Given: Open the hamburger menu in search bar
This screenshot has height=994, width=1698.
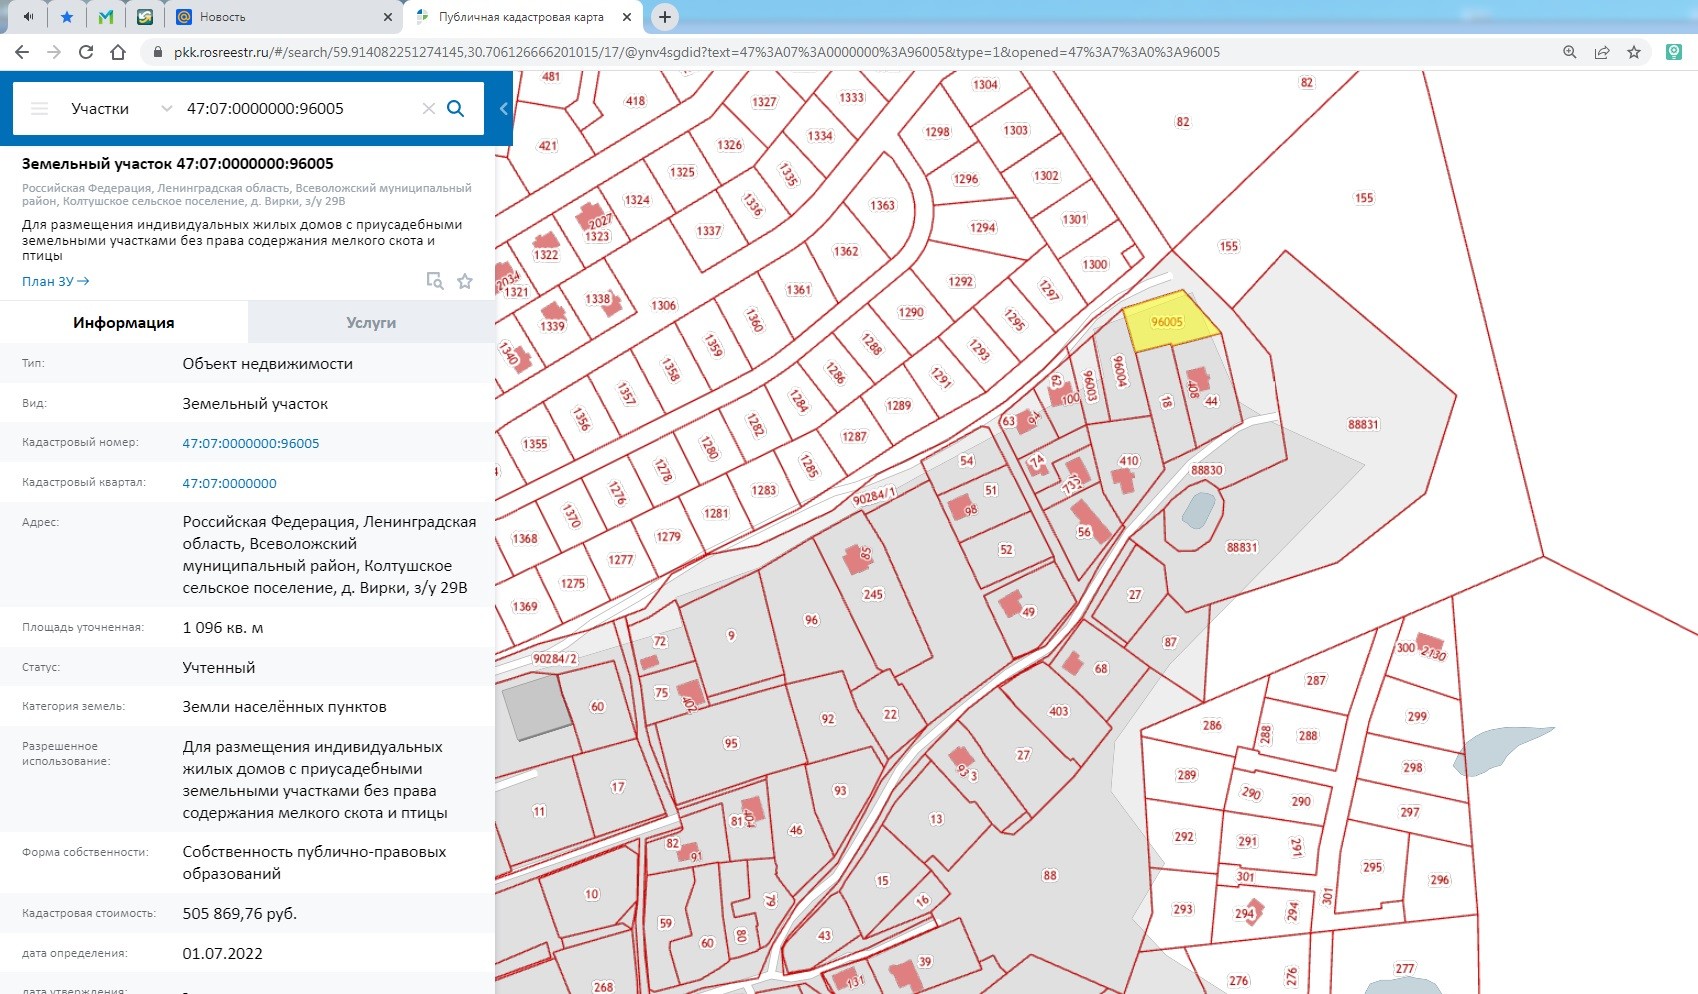Looking at the screenshot, I should click(x=40, y=109).
